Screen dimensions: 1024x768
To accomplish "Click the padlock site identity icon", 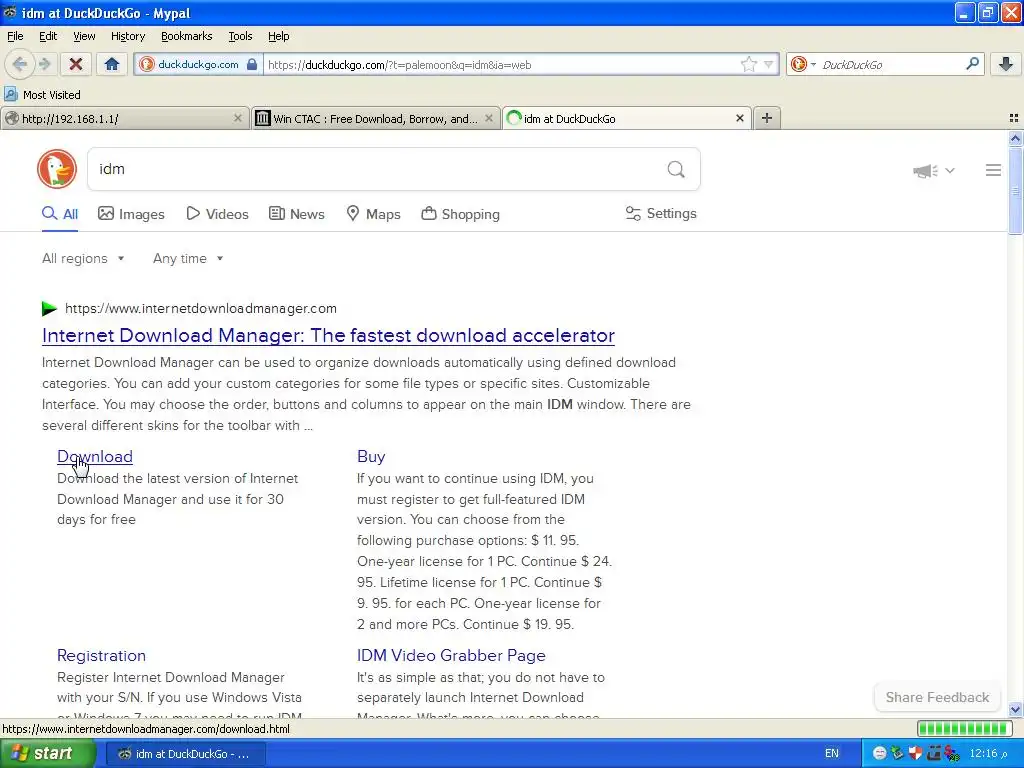I will (252, 64).
